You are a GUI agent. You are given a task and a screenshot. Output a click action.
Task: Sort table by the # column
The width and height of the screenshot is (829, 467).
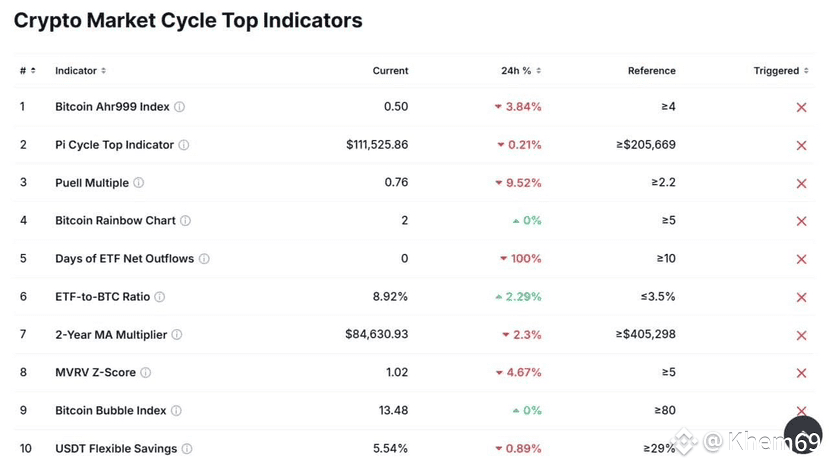(28, 71)
